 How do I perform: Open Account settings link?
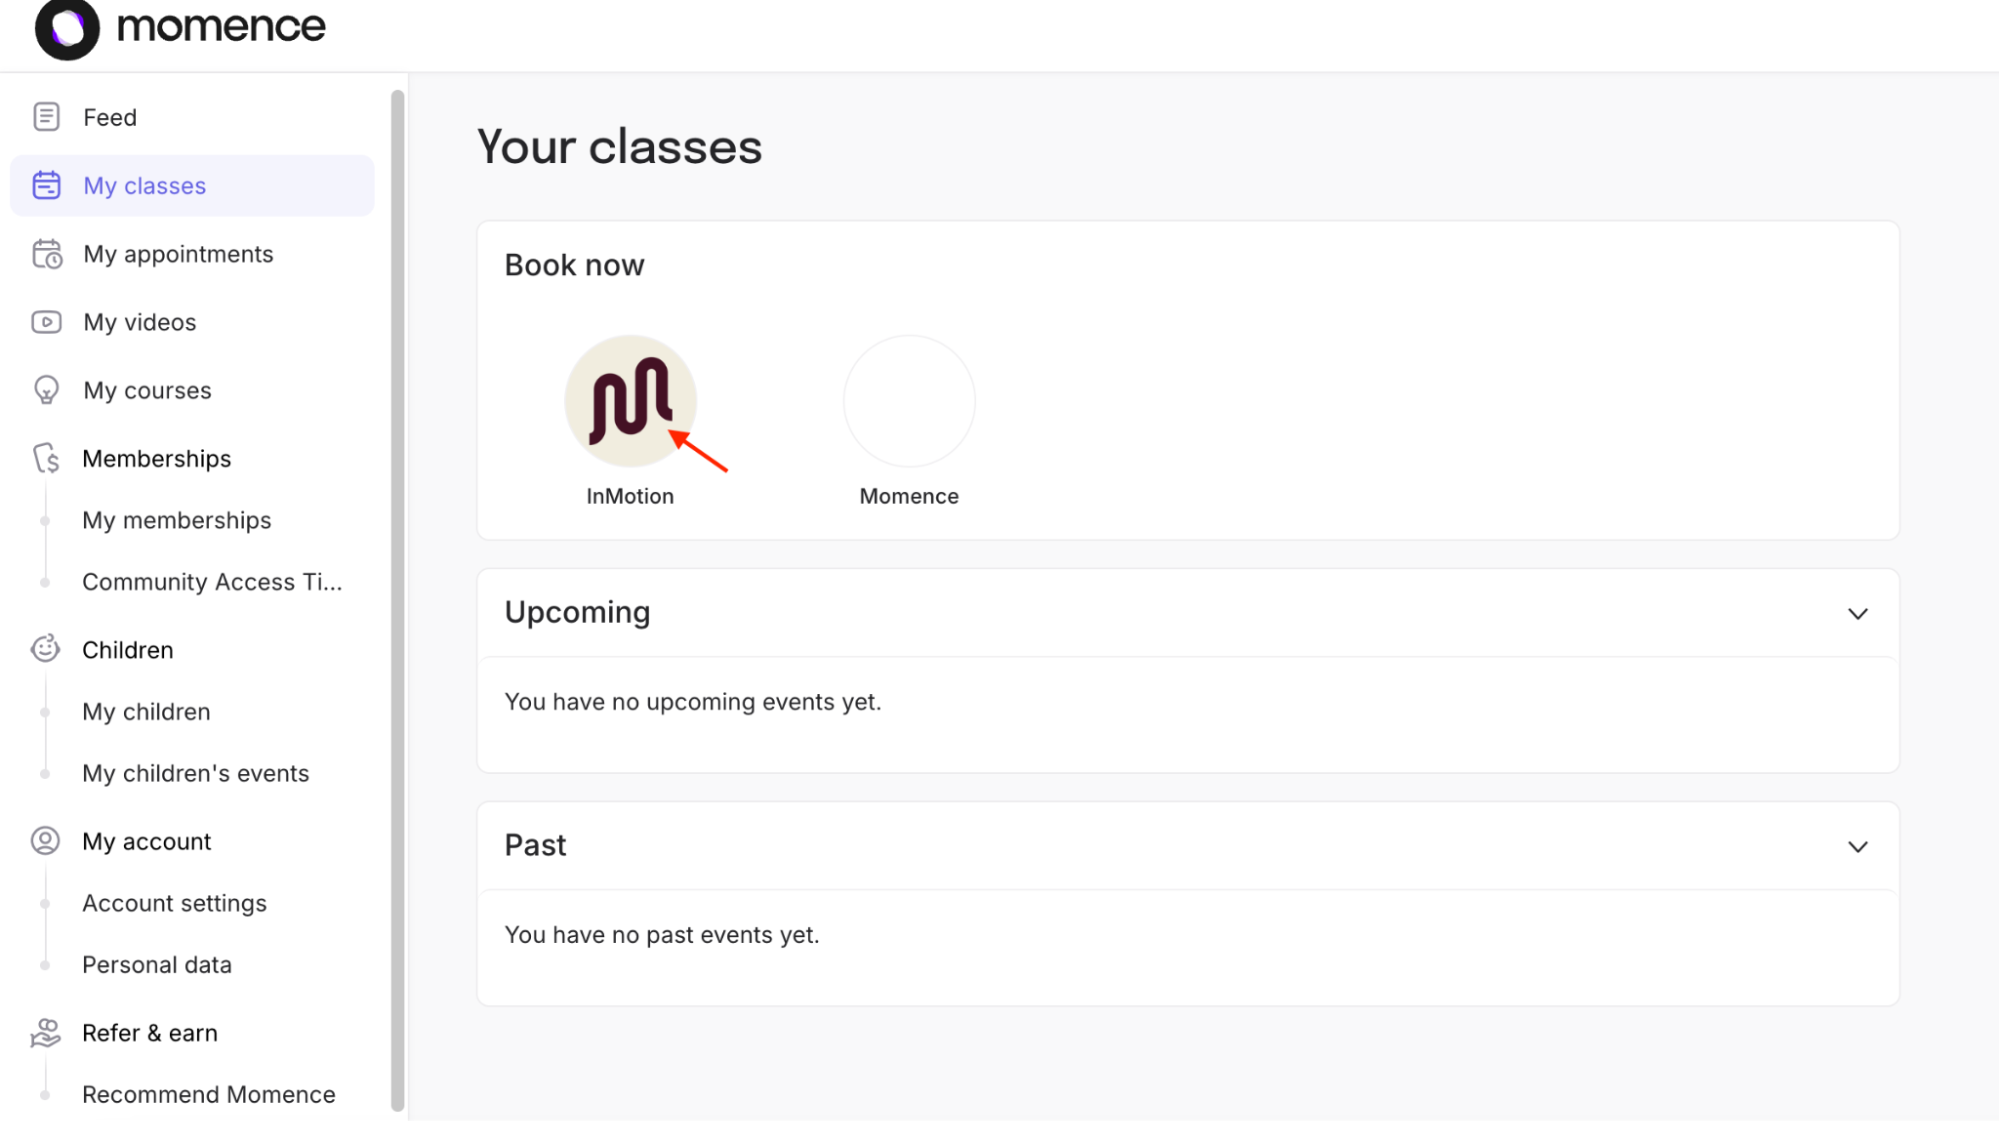pyautogui.click(x=174, y=903)
